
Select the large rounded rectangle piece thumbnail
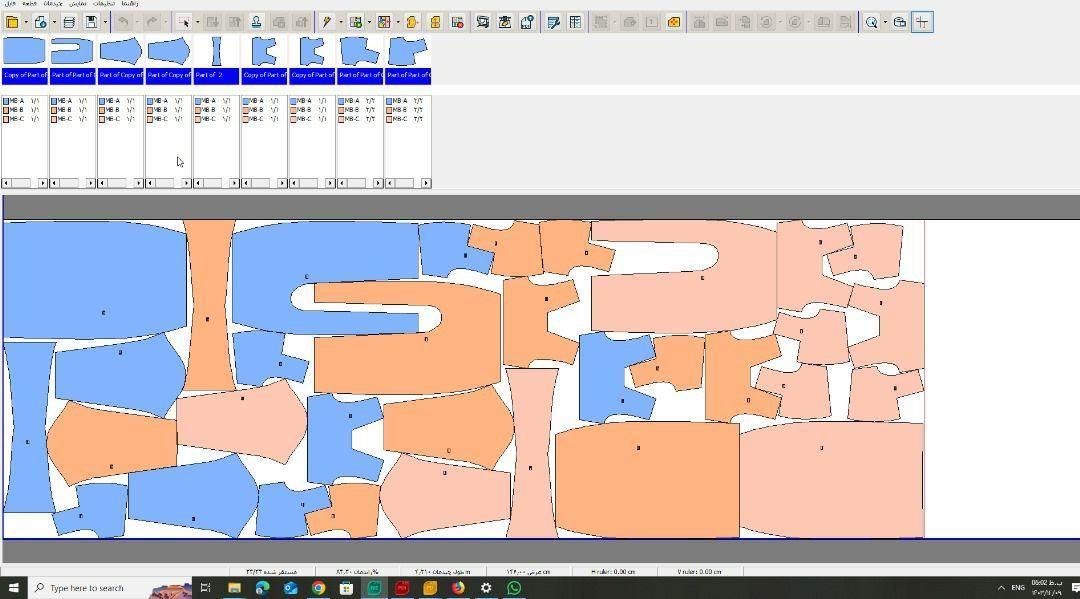point(25,60)
